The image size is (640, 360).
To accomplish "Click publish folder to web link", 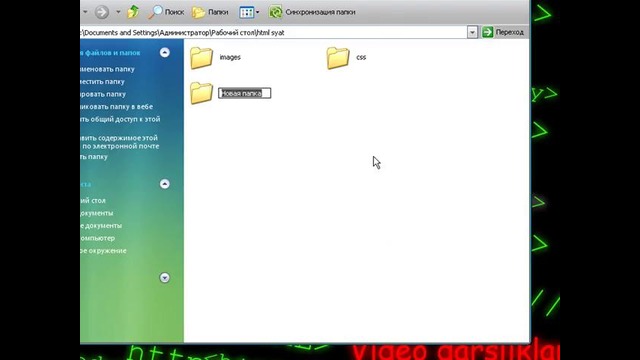I will pyautogui.click(x=117, y=107).
